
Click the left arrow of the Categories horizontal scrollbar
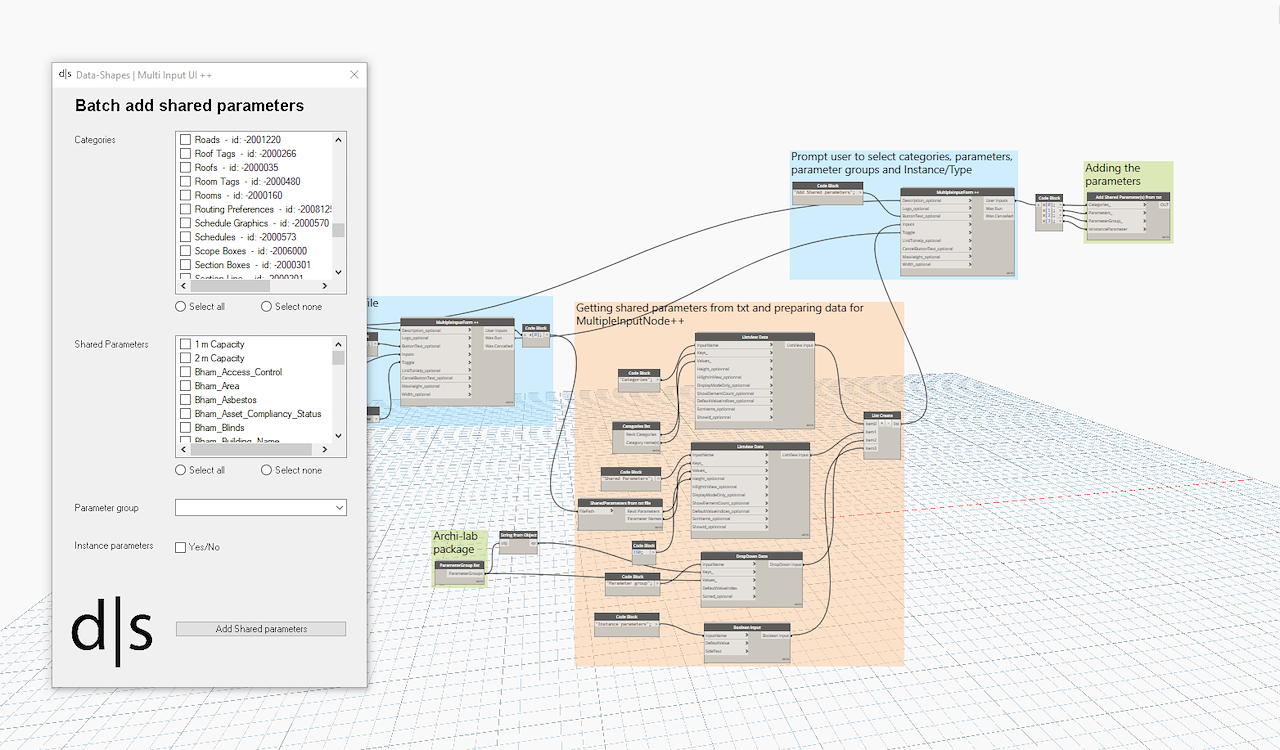coord(183,286)
